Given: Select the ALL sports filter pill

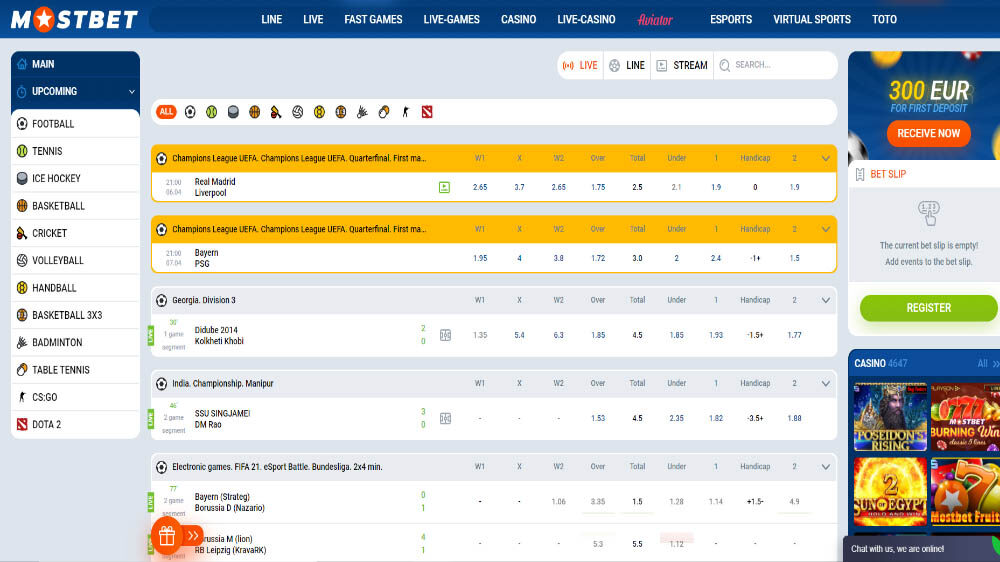Looking at the screenshot, I should click(166, 112).
